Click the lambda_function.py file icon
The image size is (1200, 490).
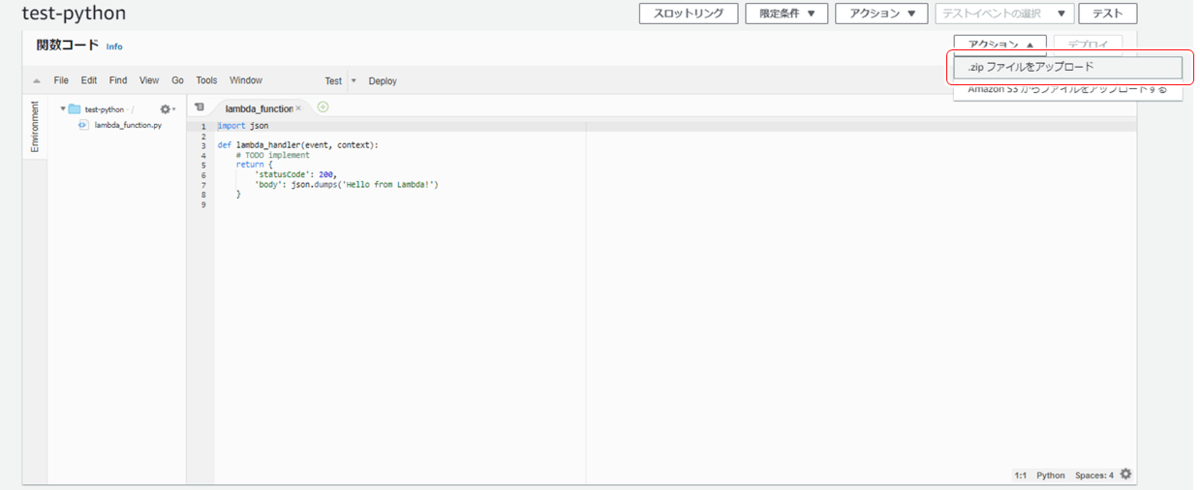coord(83,125)
